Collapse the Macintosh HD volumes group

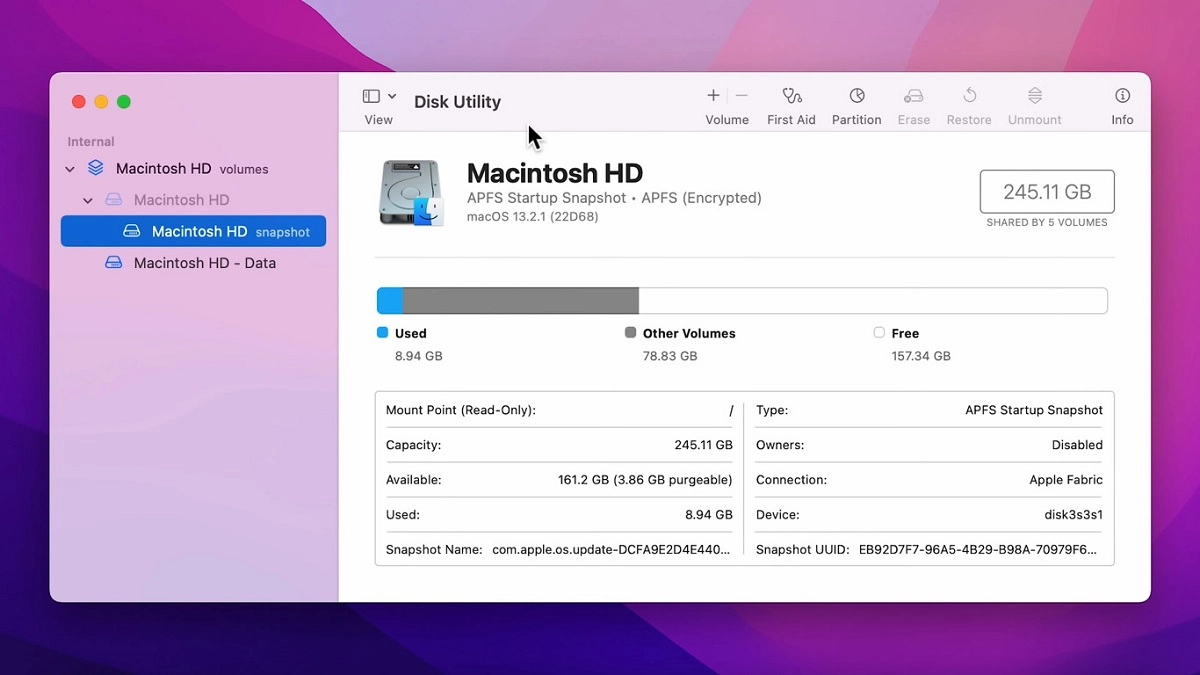pos(69,169)
